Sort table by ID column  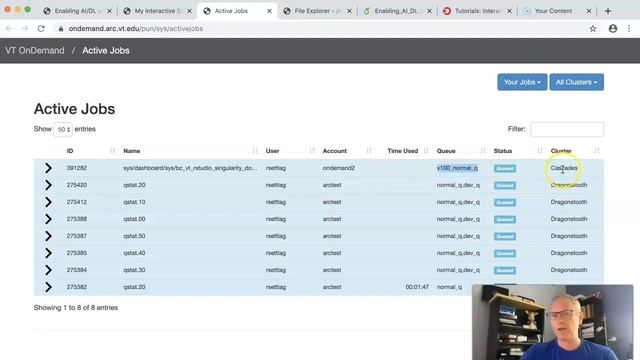pos(90,151)
